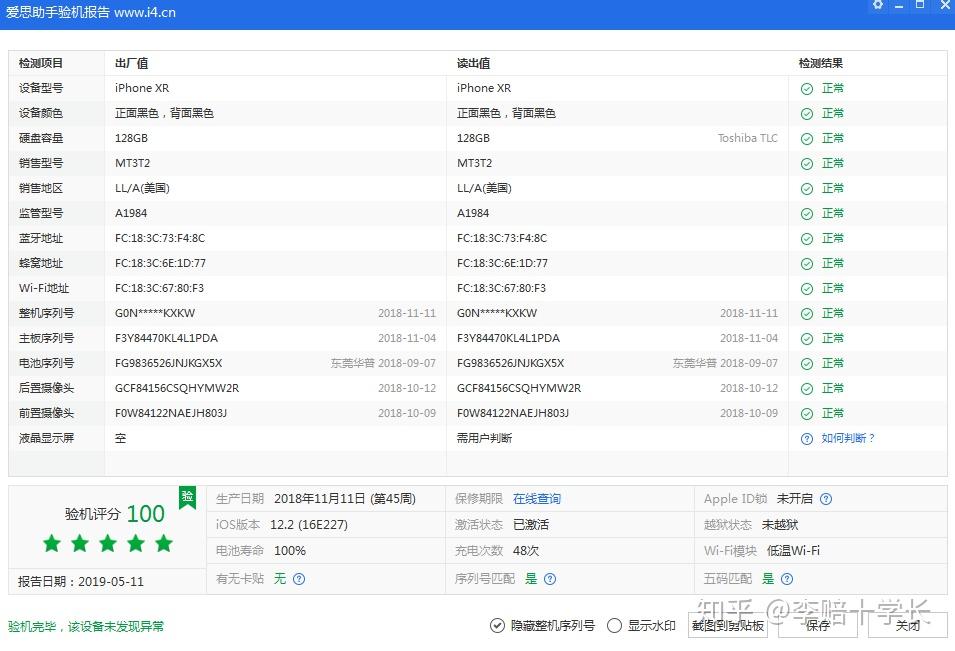Click the 截图到剪贴板 button
Viewport: 955px width, 651px height.
727,624
